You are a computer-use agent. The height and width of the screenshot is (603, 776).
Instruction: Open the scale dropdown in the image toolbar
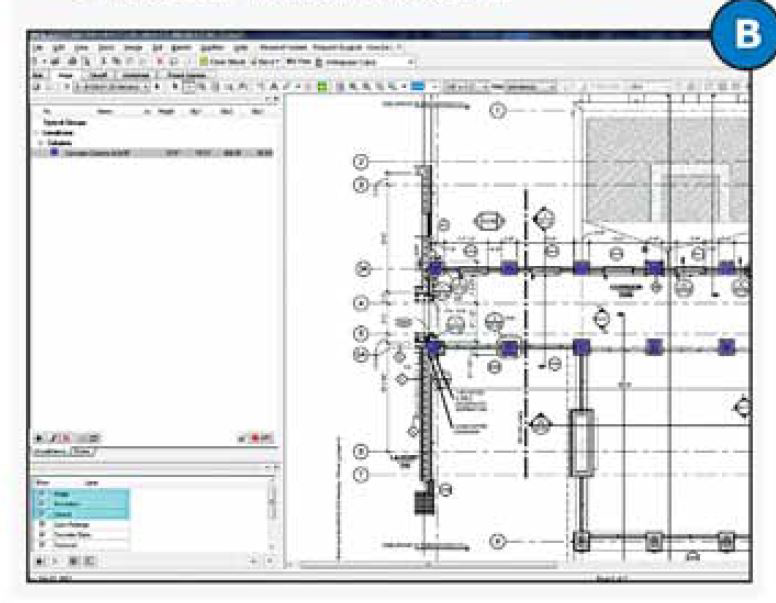click(x=465, y=87)
